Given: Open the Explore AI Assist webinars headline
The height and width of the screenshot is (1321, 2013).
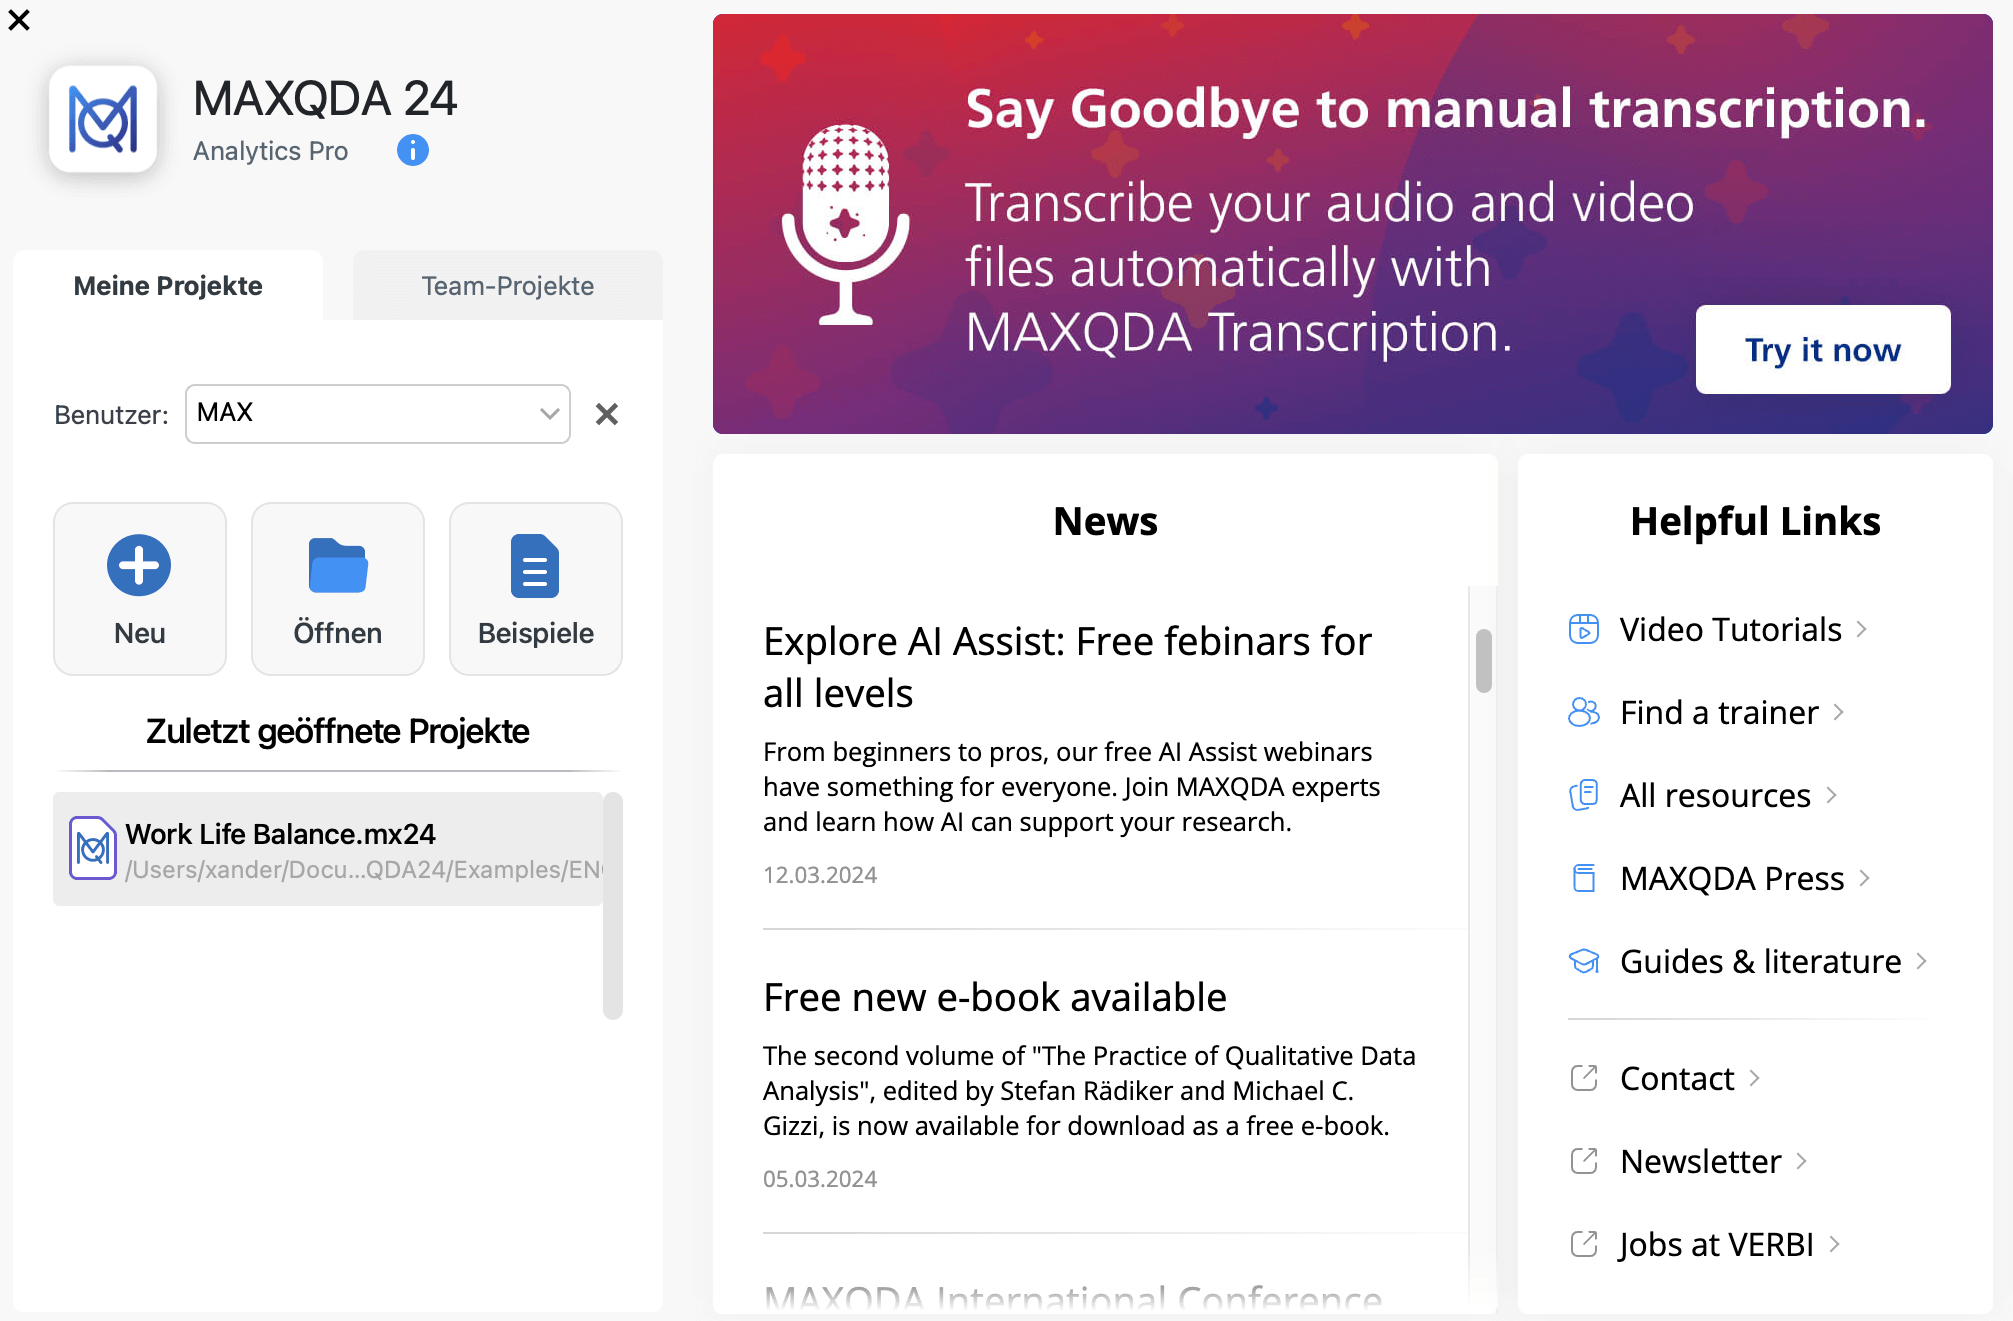Looking at the screenshot, I should point(1067,667).
